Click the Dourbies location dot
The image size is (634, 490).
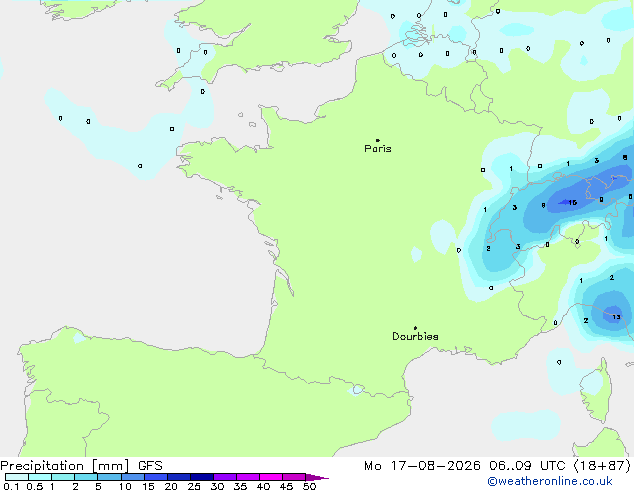(415, 328)
